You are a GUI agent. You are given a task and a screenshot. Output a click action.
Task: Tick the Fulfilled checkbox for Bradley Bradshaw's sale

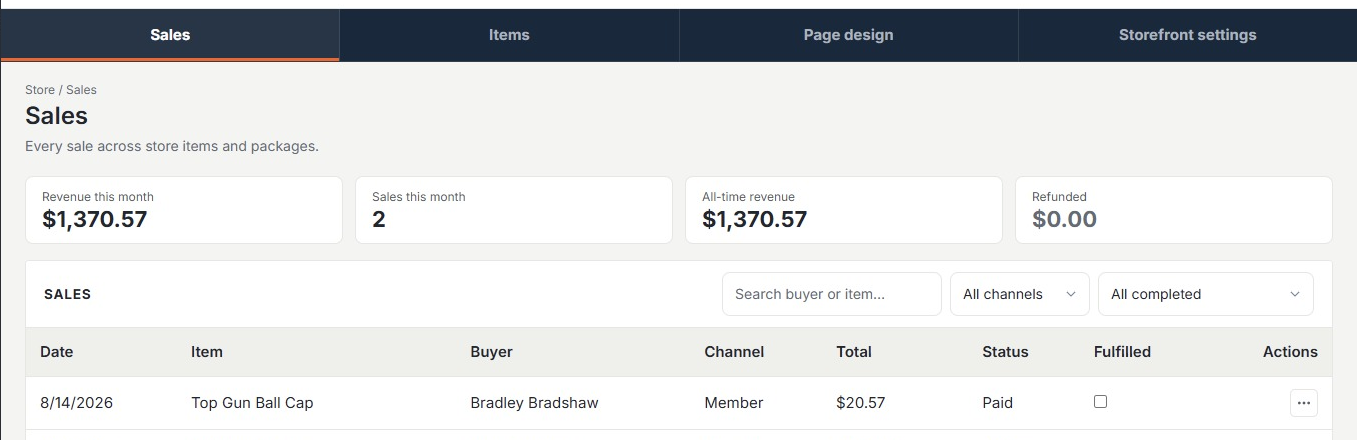[1100, 401]
